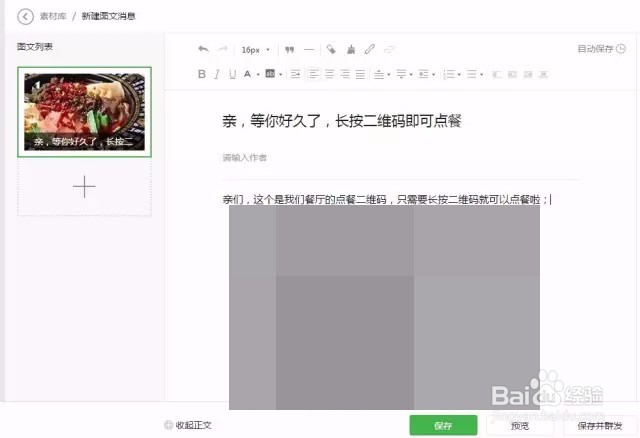
Task: Click the line spacing icon
Action: pyautogui.click(x=424, y=74)
